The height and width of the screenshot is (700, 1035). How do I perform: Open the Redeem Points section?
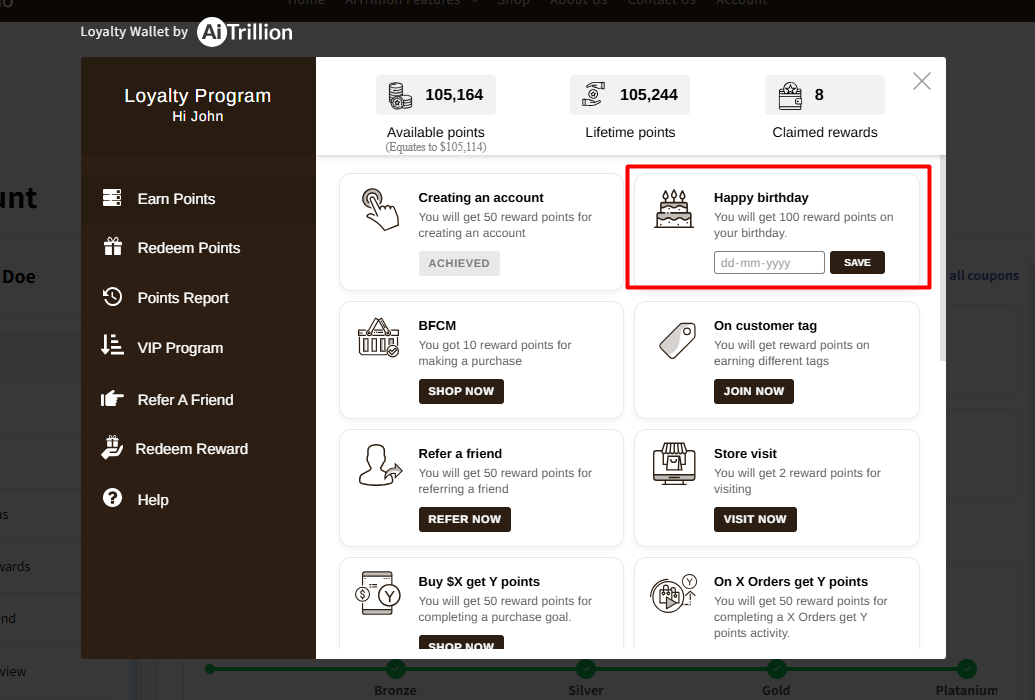[x=188, y=248]
